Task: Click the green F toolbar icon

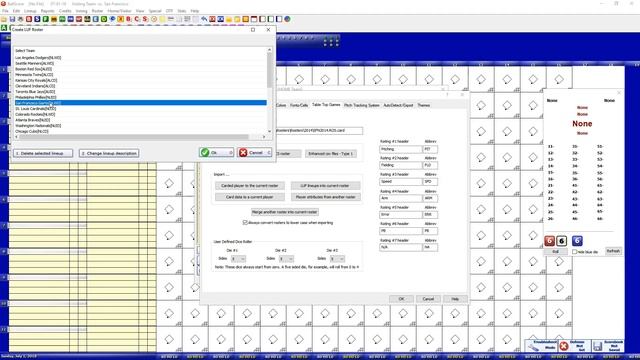Action: click(45, 19)
